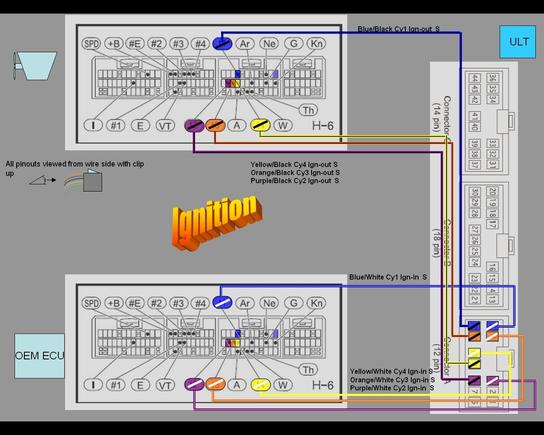Screen dimensions: 544x435
Task: Click the yellow/black striped oval in the upper diagram
Action: pyautogui.click(x=260, y=125)
